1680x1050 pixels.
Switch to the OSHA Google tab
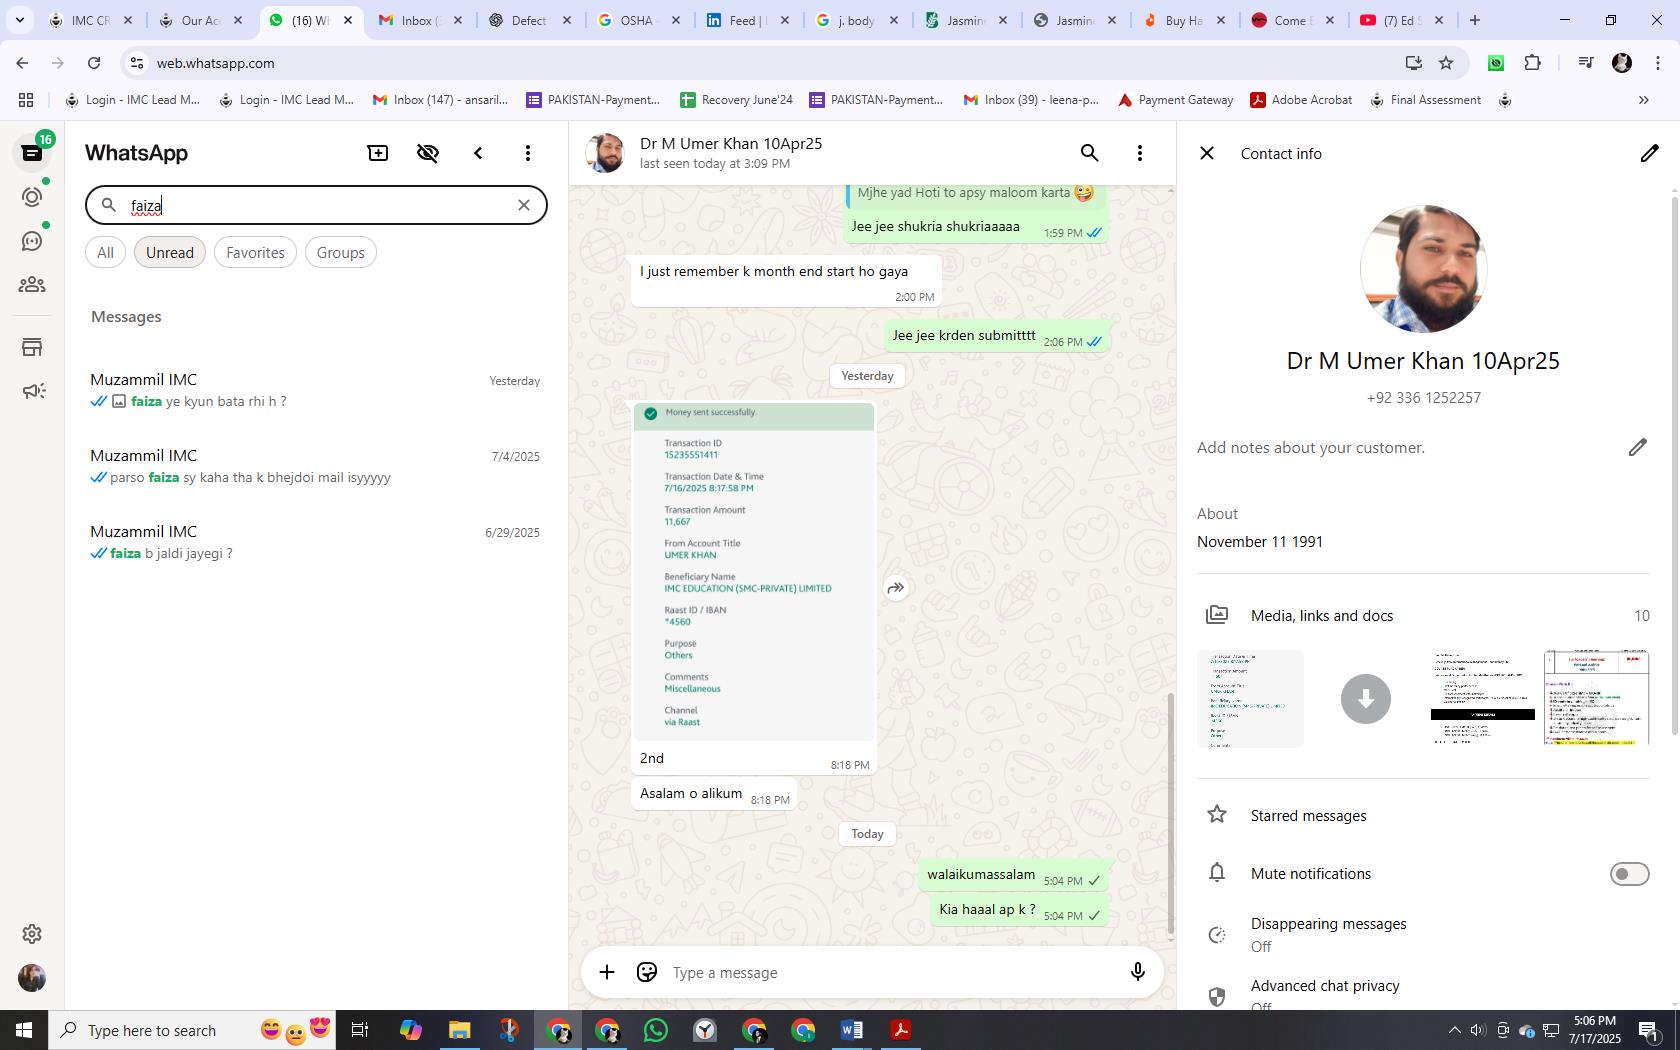click(638, 20)
